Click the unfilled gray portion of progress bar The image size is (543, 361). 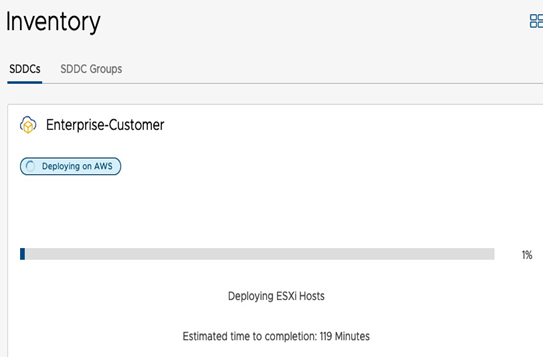tap(260, 254)
